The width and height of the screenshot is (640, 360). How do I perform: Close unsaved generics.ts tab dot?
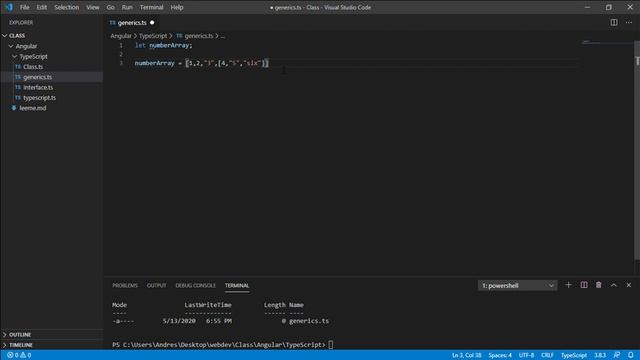click(152, 22)
